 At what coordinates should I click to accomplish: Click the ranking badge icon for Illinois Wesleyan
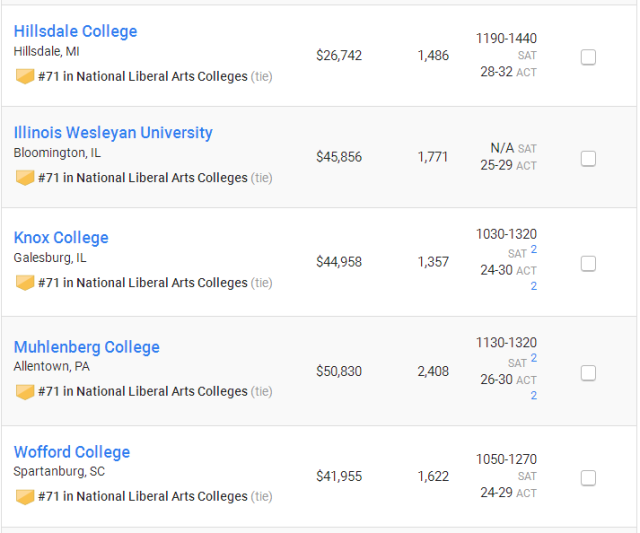pyautogui.click(x=24, y=178)
